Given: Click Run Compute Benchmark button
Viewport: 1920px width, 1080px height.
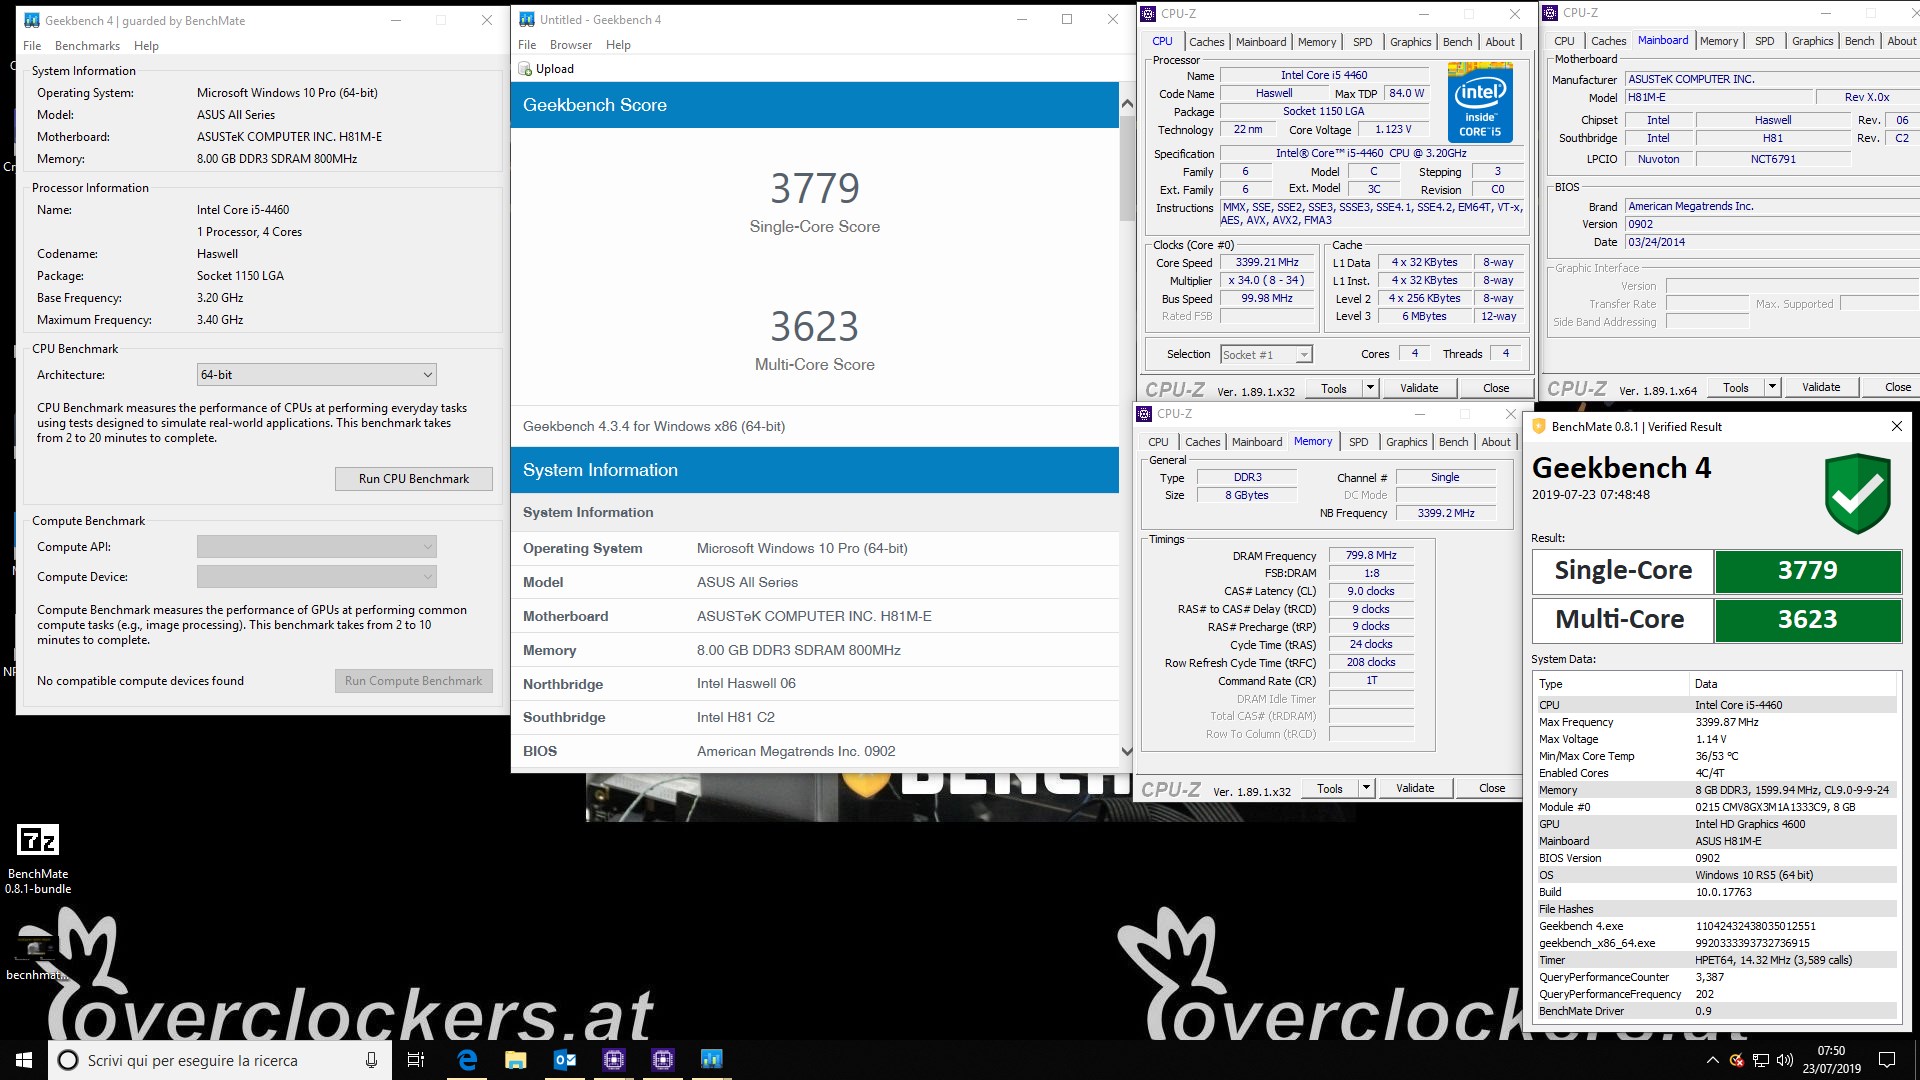Looking at the screenshot, I should click(414, 681).
